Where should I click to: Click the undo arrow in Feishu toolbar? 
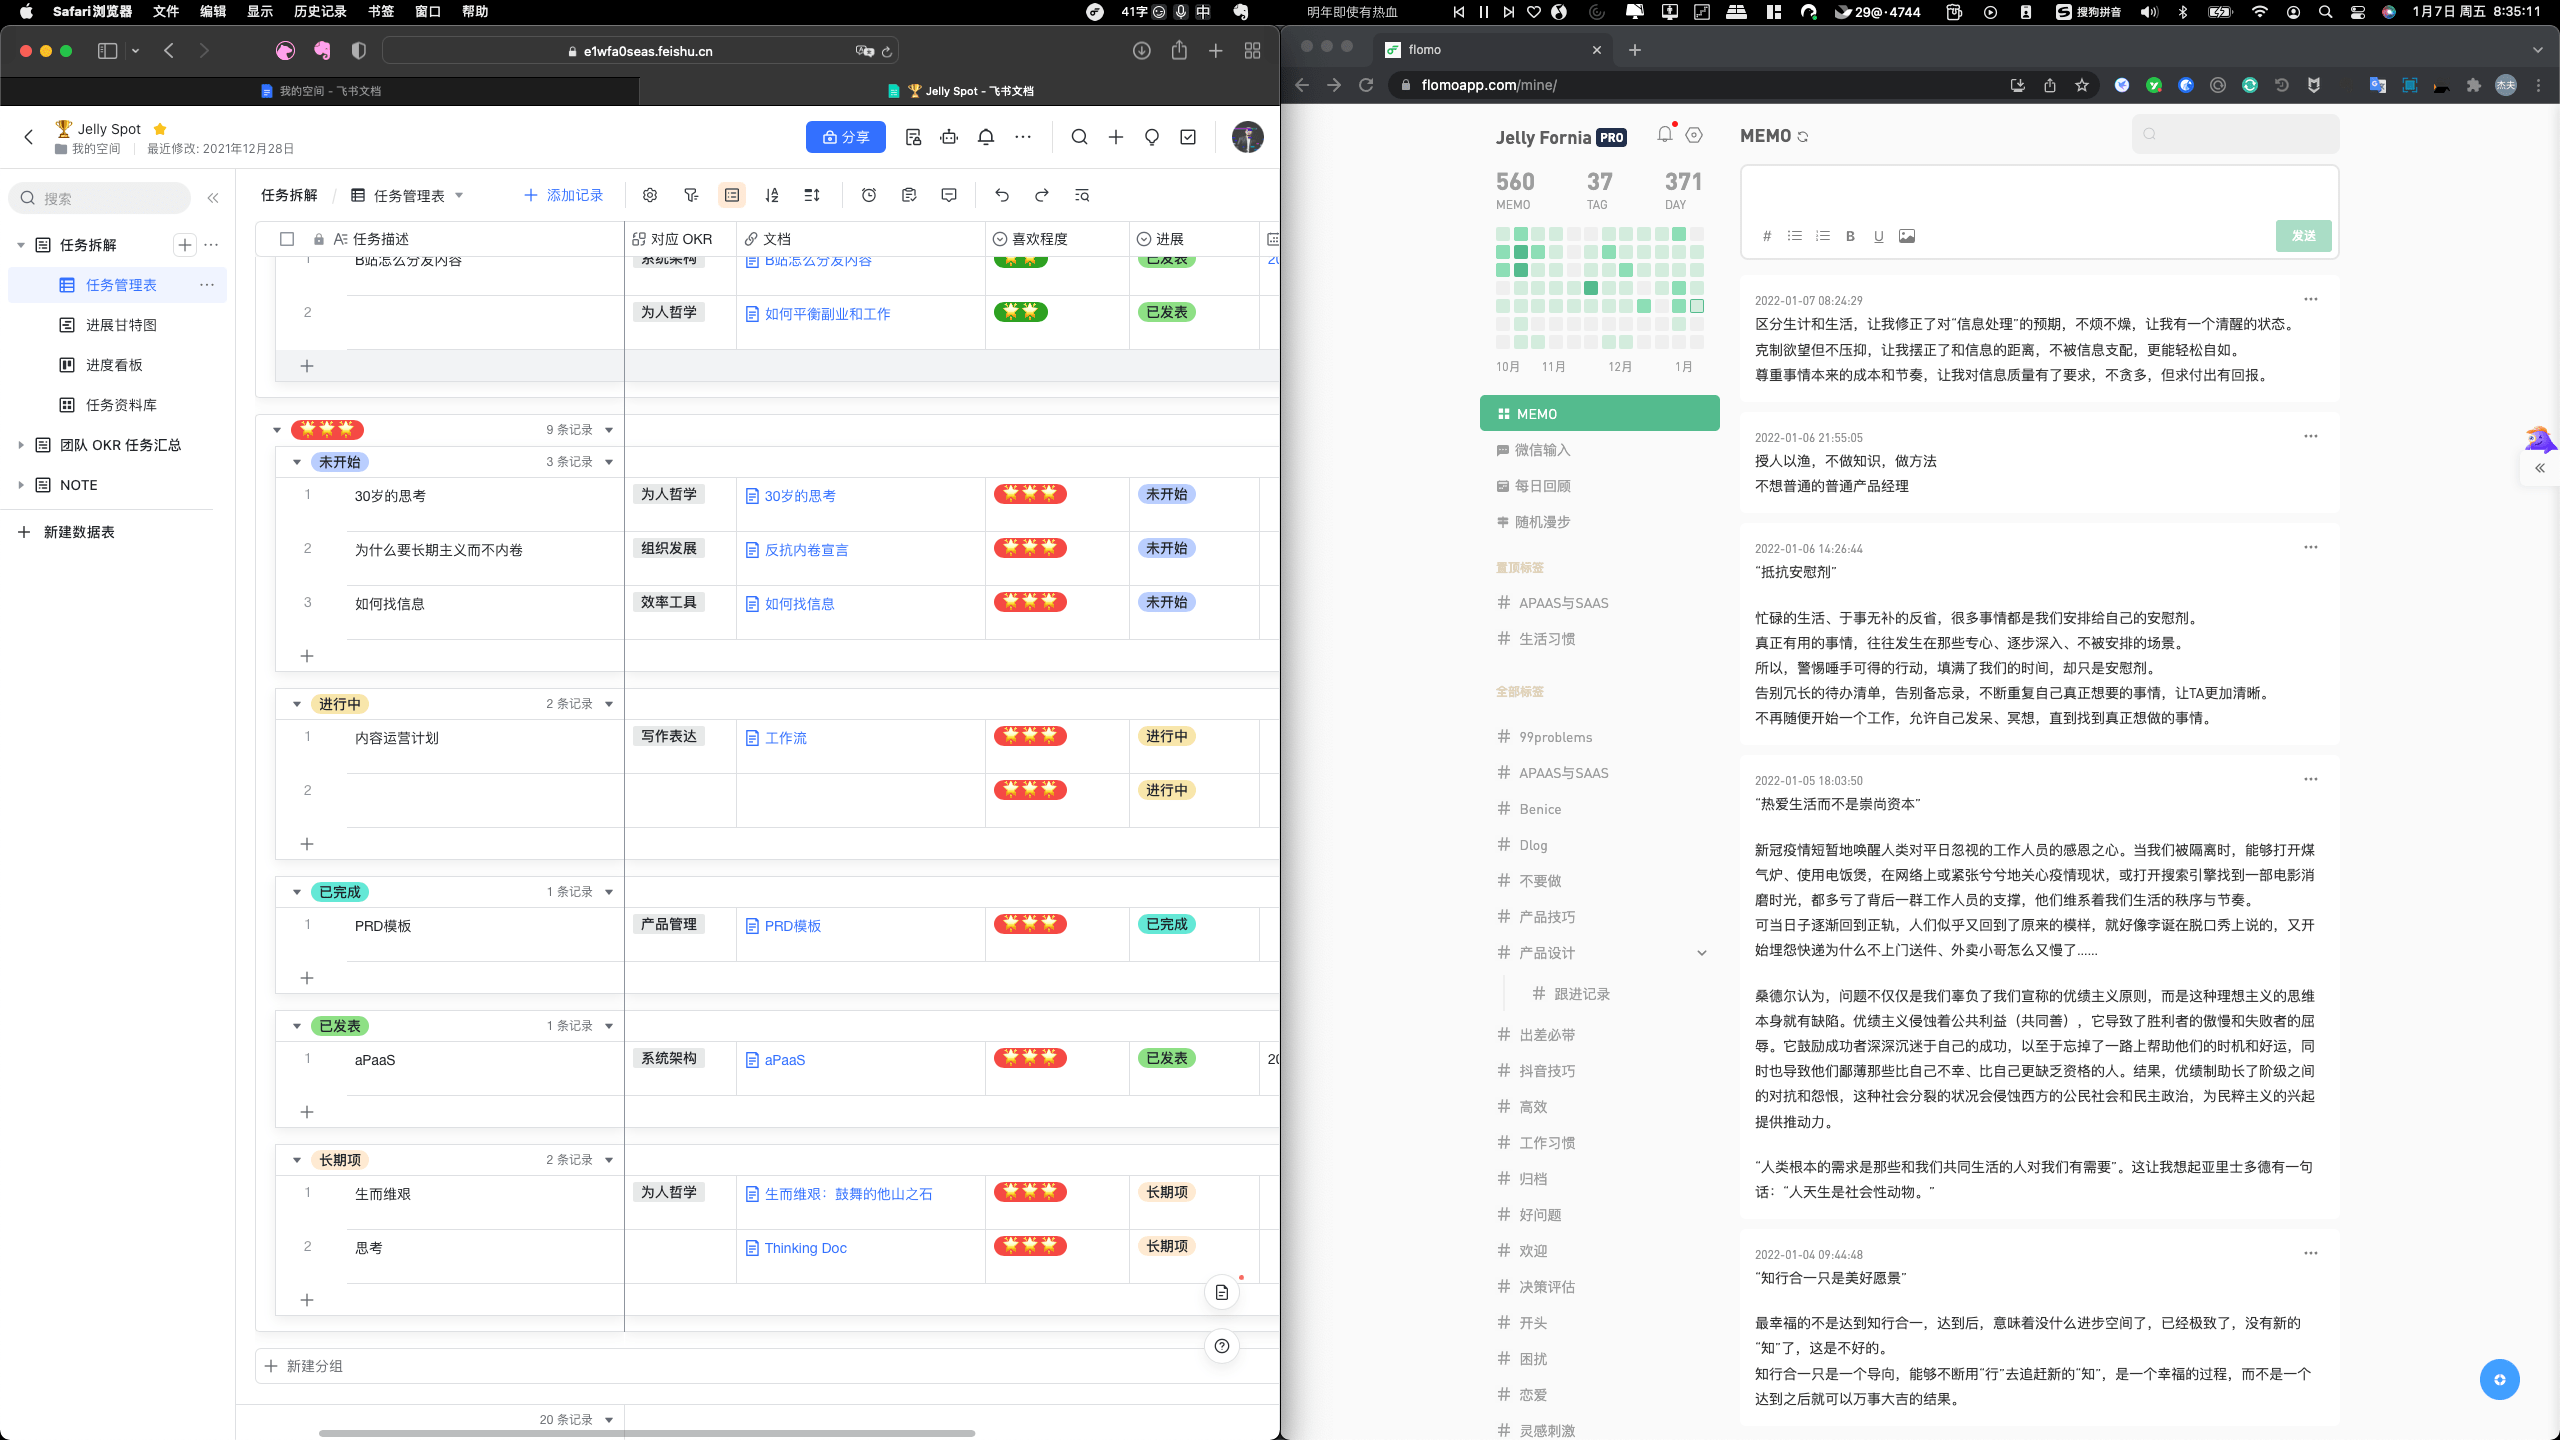[x=1002, y=195]
